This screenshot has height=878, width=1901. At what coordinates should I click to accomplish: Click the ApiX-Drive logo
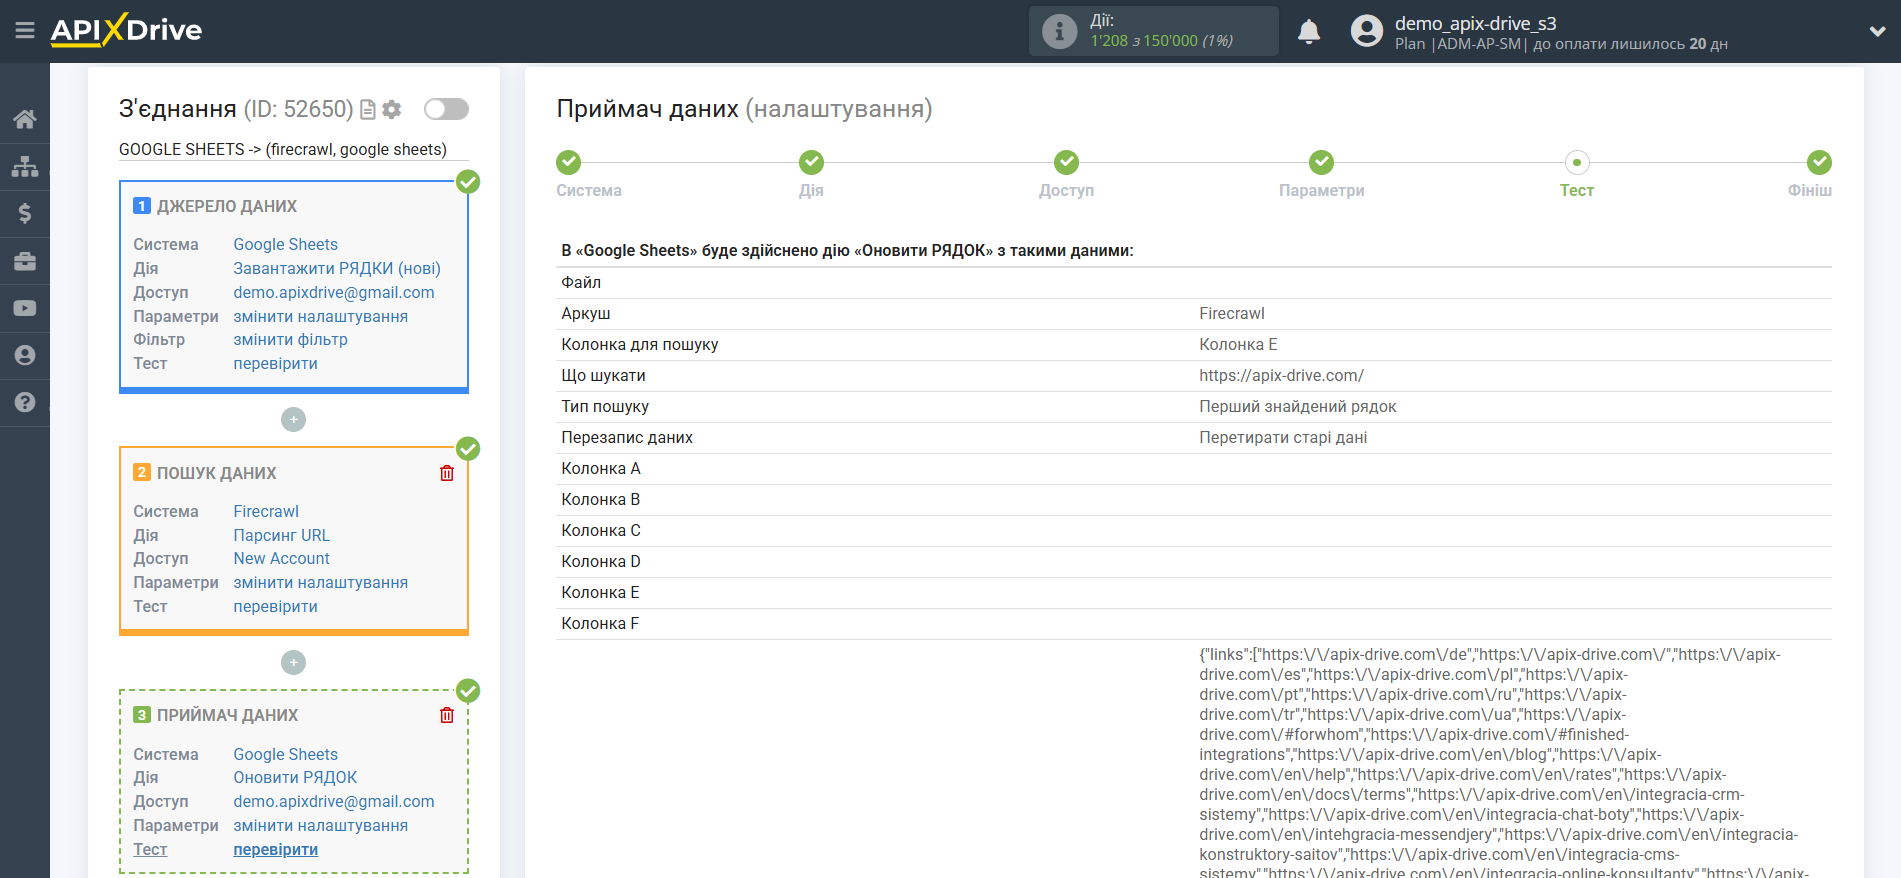click(126, 30)
